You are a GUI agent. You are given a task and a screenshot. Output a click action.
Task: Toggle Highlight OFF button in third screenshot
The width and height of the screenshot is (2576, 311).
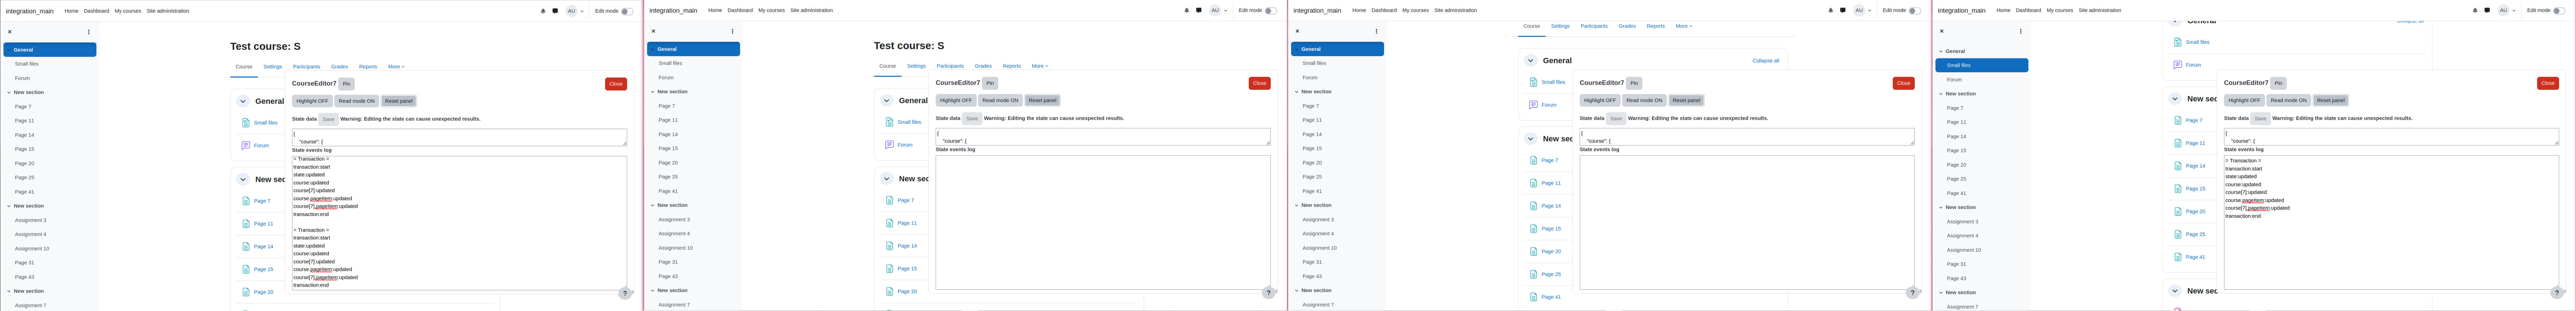[1600, 100]
